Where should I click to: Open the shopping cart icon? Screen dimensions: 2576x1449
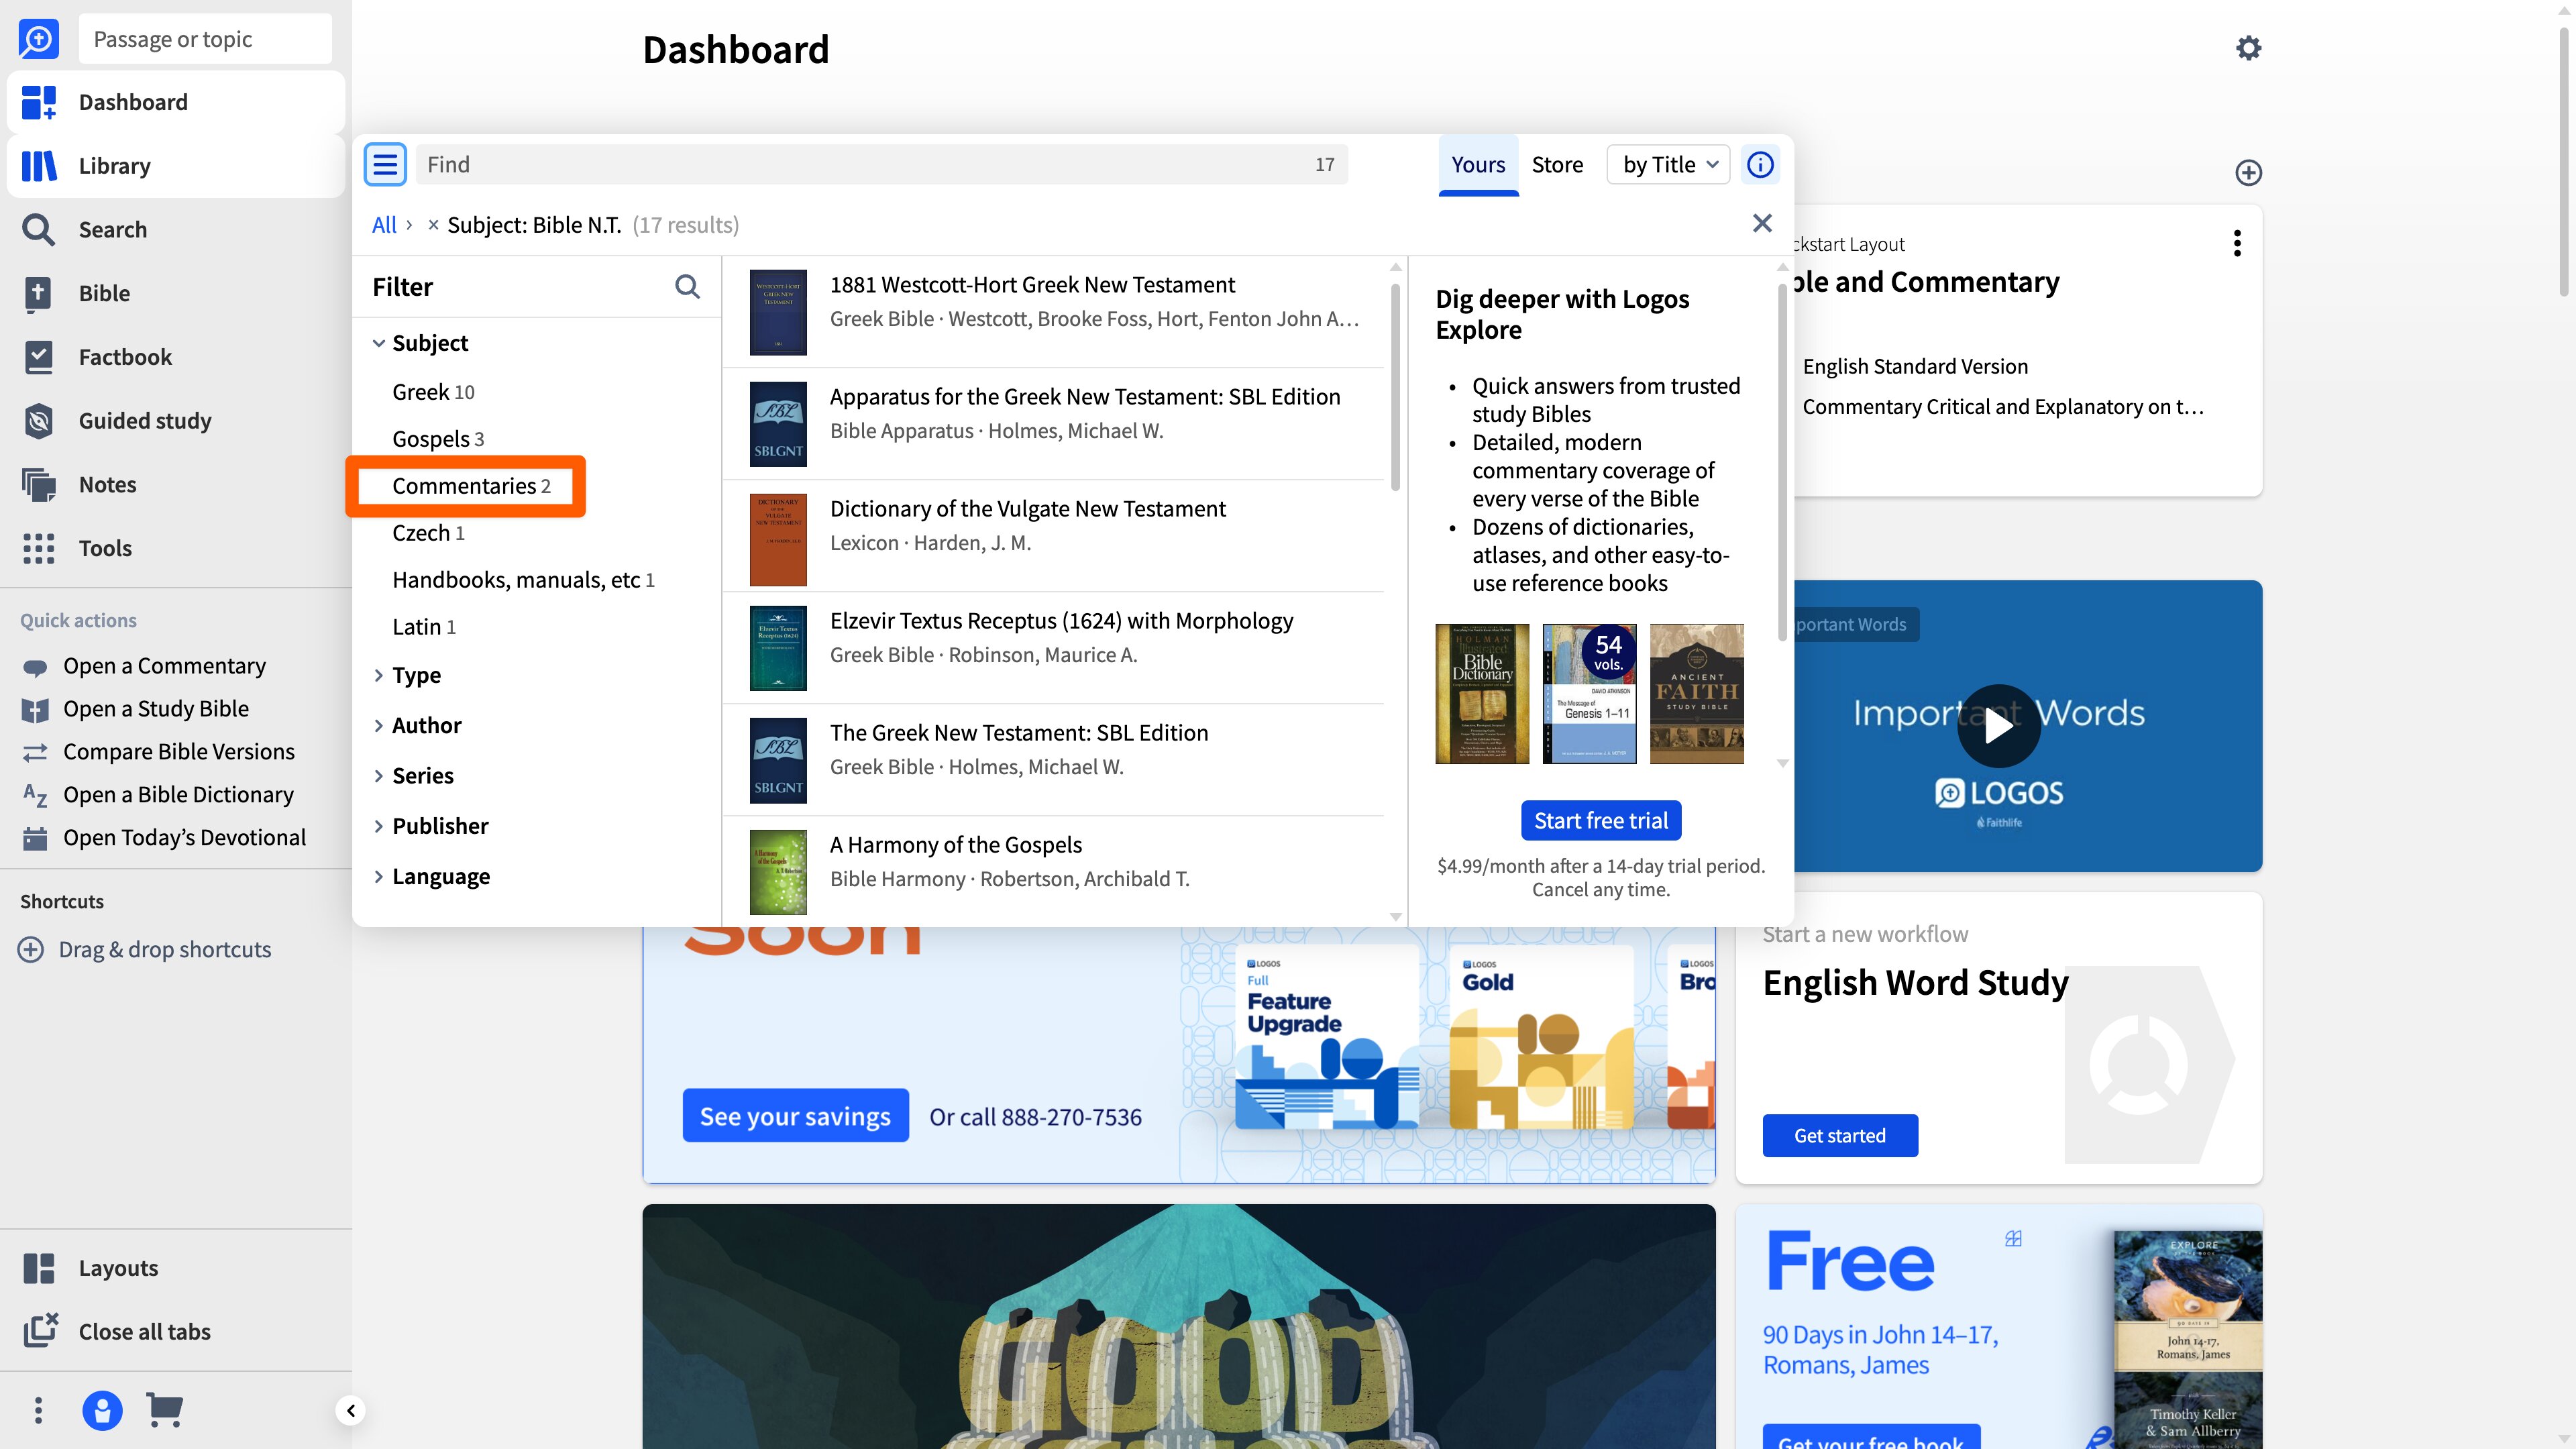[165, 1410]
